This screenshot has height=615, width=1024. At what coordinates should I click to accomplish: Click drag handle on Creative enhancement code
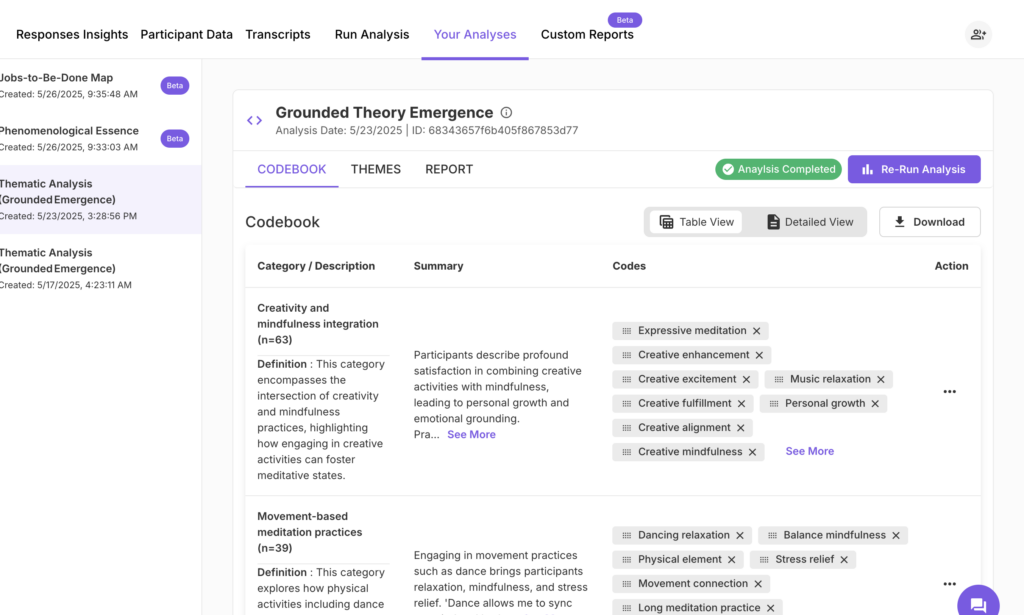(x=627, y=355)
